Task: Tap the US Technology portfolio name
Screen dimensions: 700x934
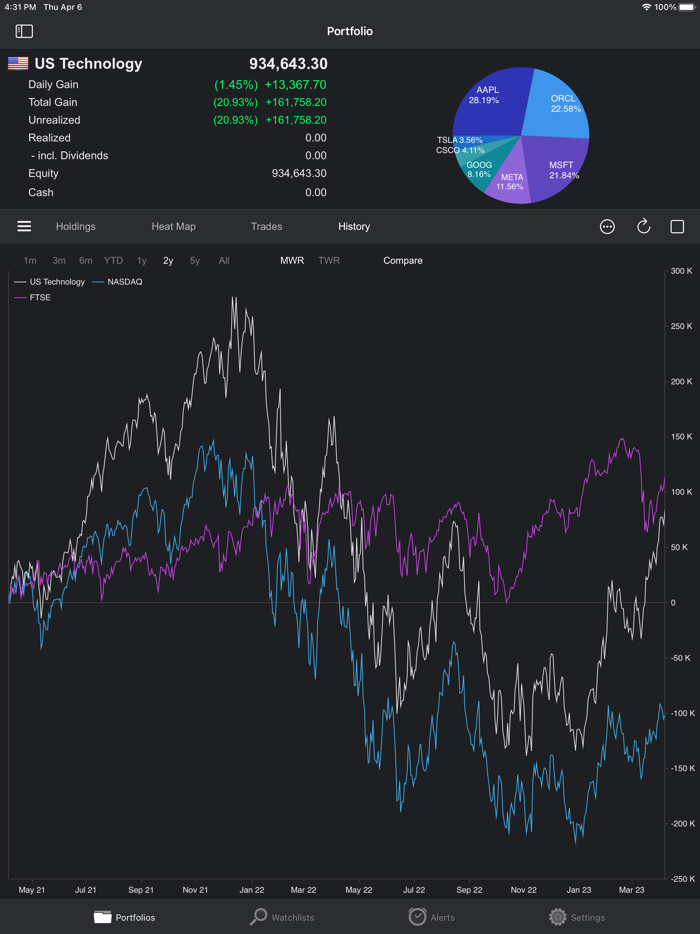Action: pos(88,64)
